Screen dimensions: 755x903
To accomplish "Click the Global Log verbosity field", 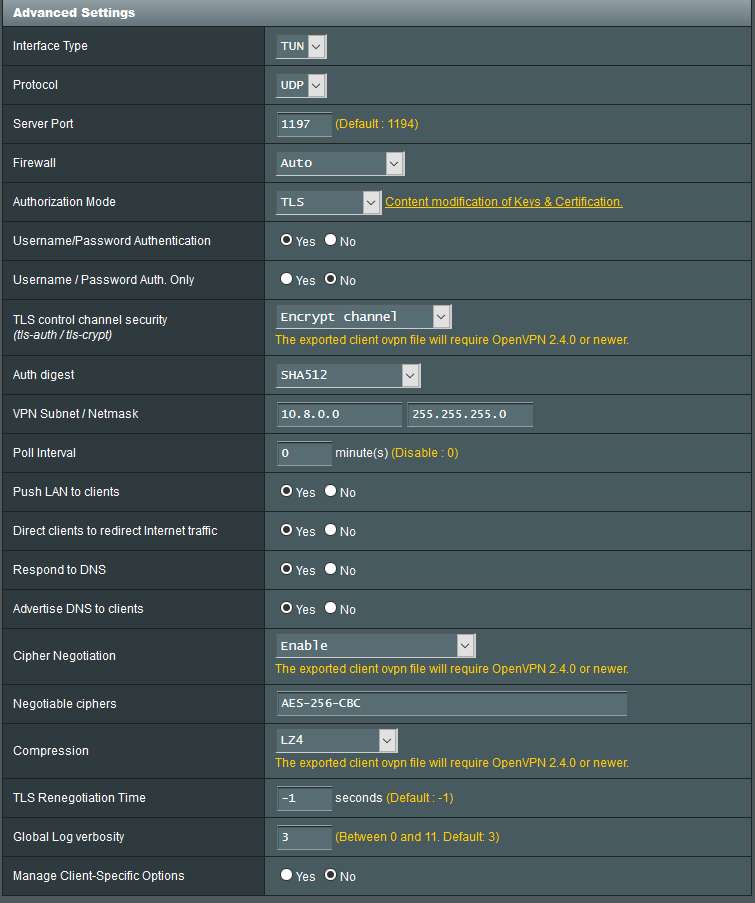I will (304, 837).
